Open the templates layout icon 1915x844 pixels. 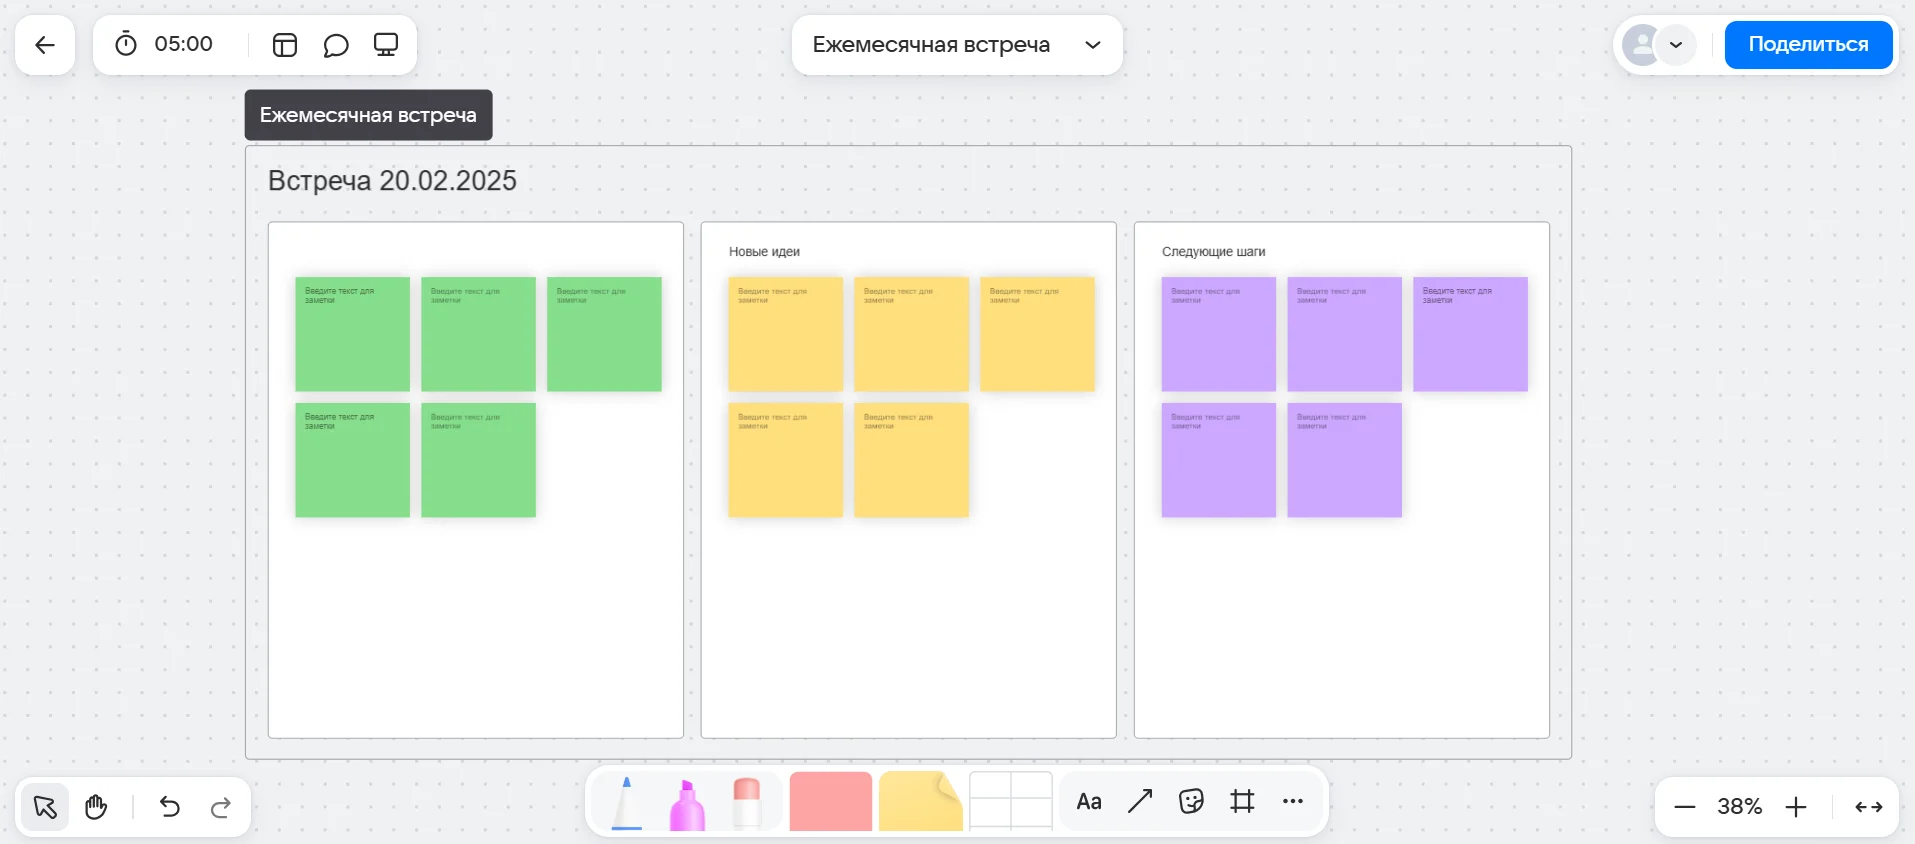pyautogui.click(x=285, y=45)
